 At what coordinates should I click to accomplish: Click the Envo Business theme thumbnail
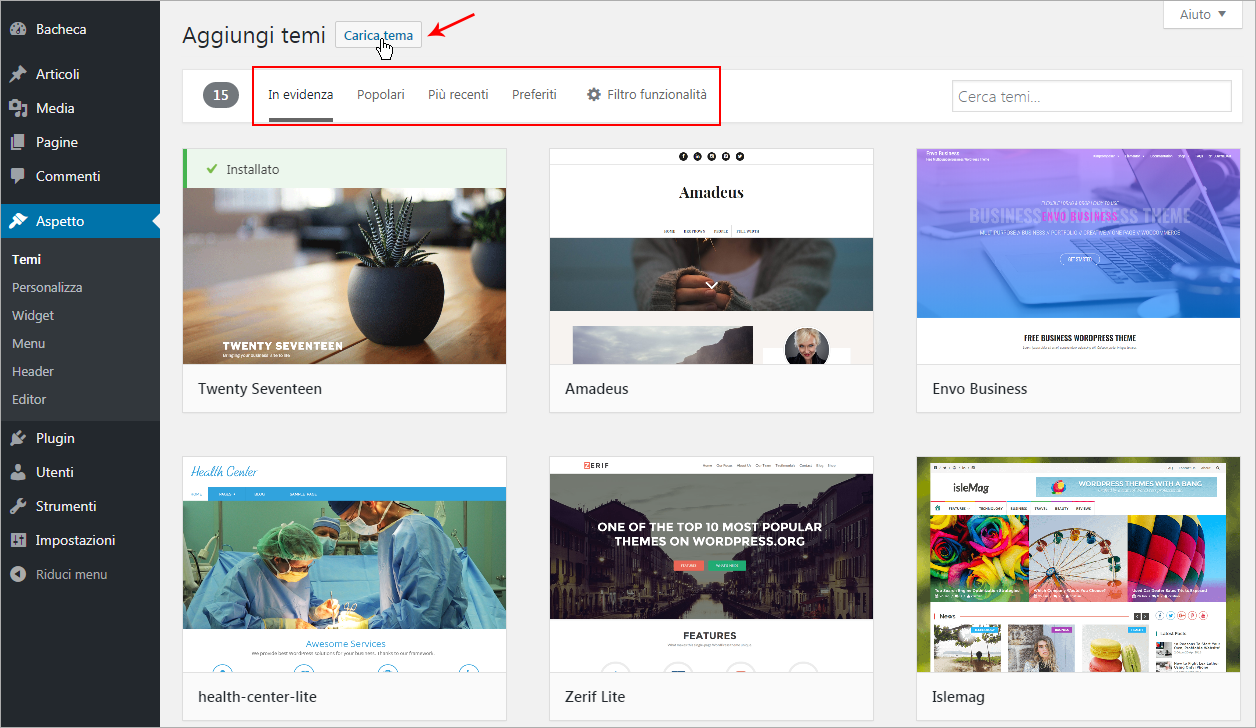(1078, 256)
